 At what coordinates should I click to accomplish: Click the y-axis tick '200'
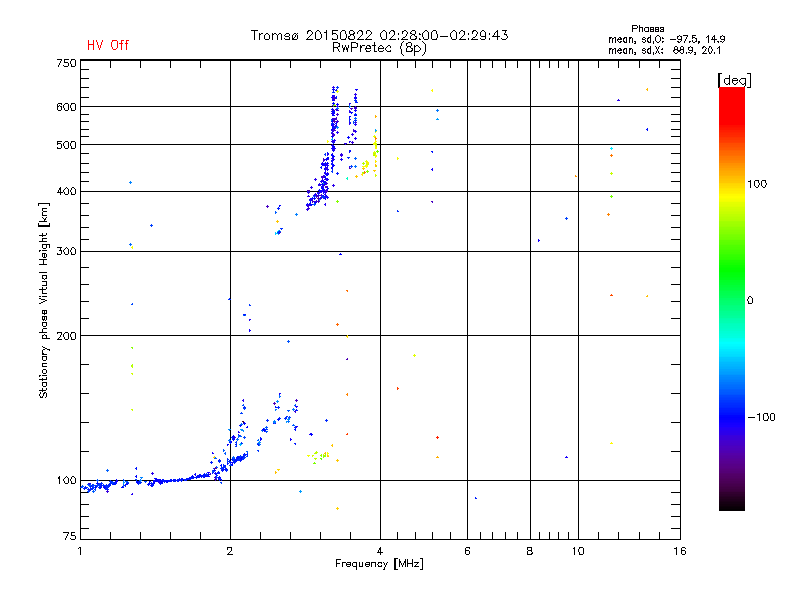tap(66, 336)
